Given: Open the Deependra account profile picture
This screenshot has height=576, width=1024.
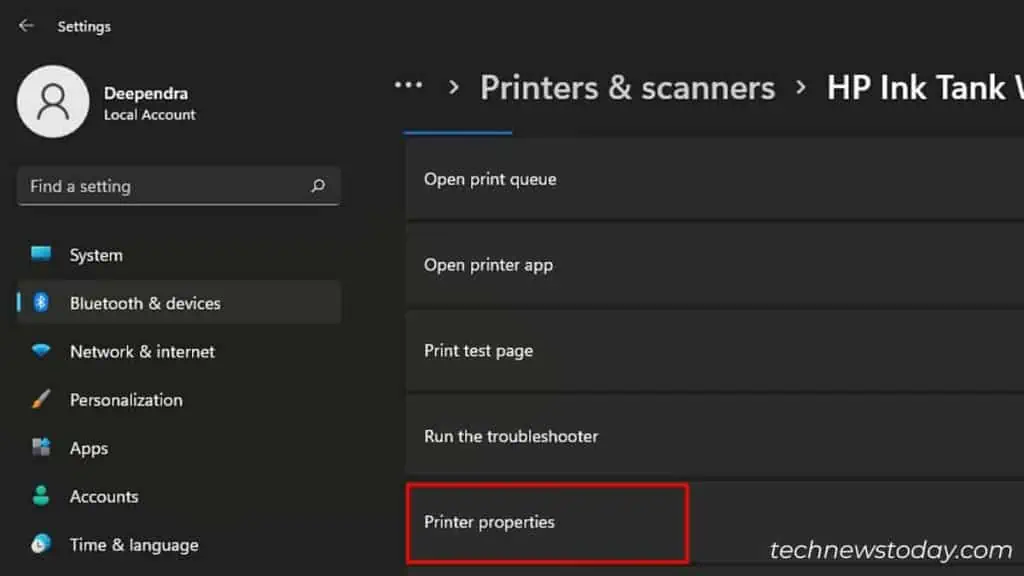Looking at the screenshot, I should point(53,102).
